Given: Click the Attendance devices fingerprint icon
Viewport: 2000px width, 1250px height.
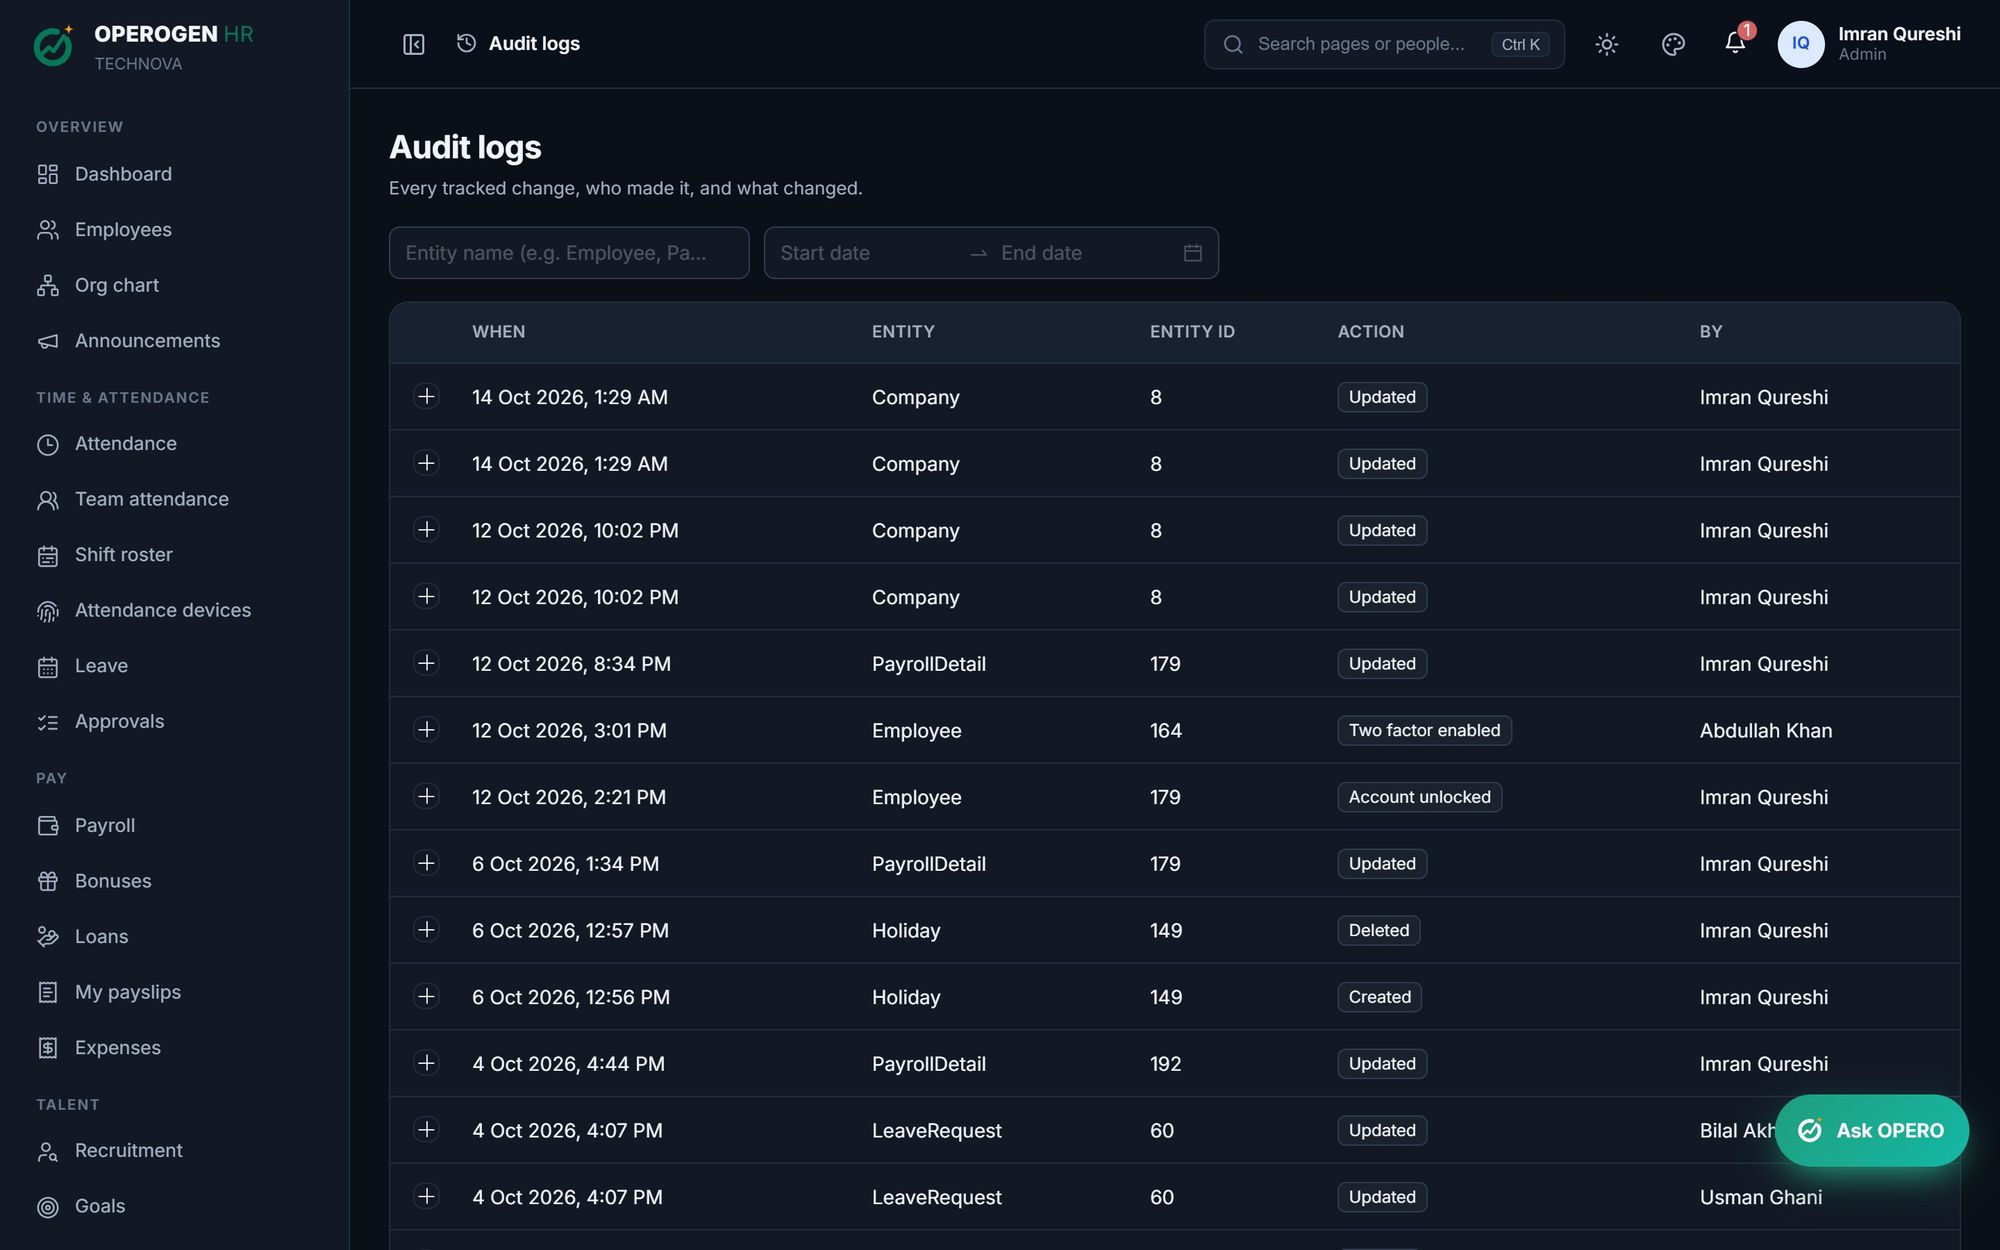Looking at the screenshot, I should (x=48, y=611).
